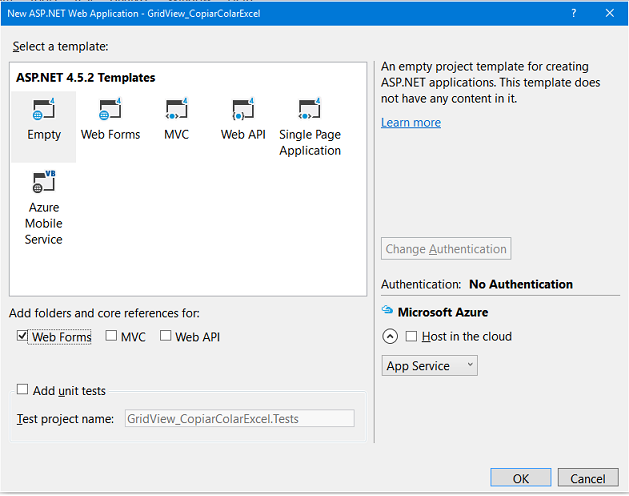Collapse the Microsoft Azure section chevron
Viewport: 629px width, 496px height.
pyautogui.click(x=390, y=336)
